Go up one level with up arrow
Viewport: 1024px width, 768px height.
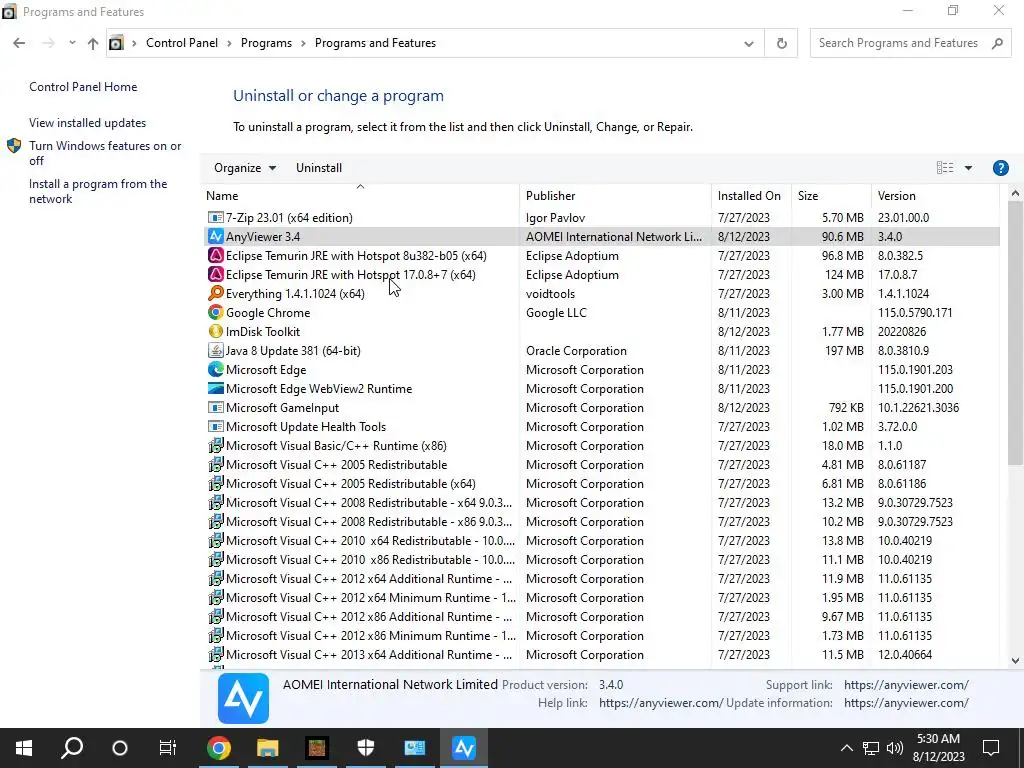(93, 43)
